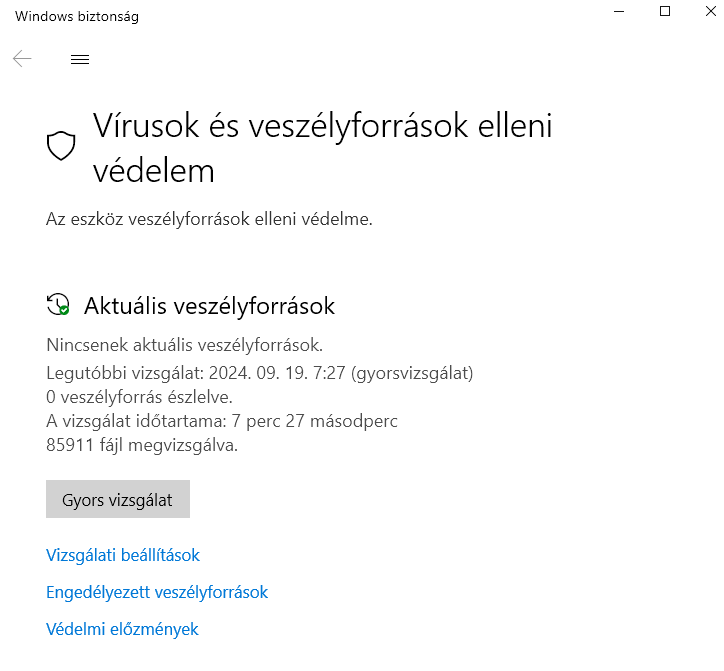Click the Az eszköz veszélyforrások elleni védelme subtitle

[x=209, y=219]
